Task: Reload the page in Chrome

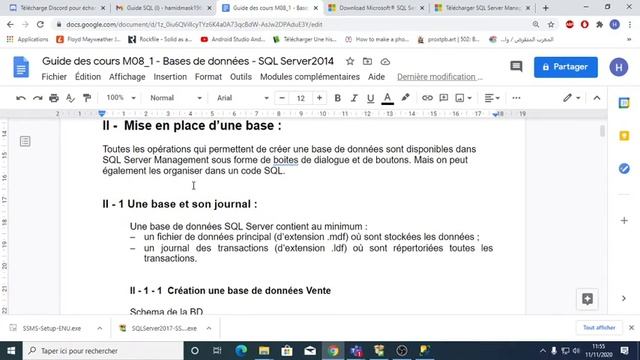Action: tap(40, 24)
